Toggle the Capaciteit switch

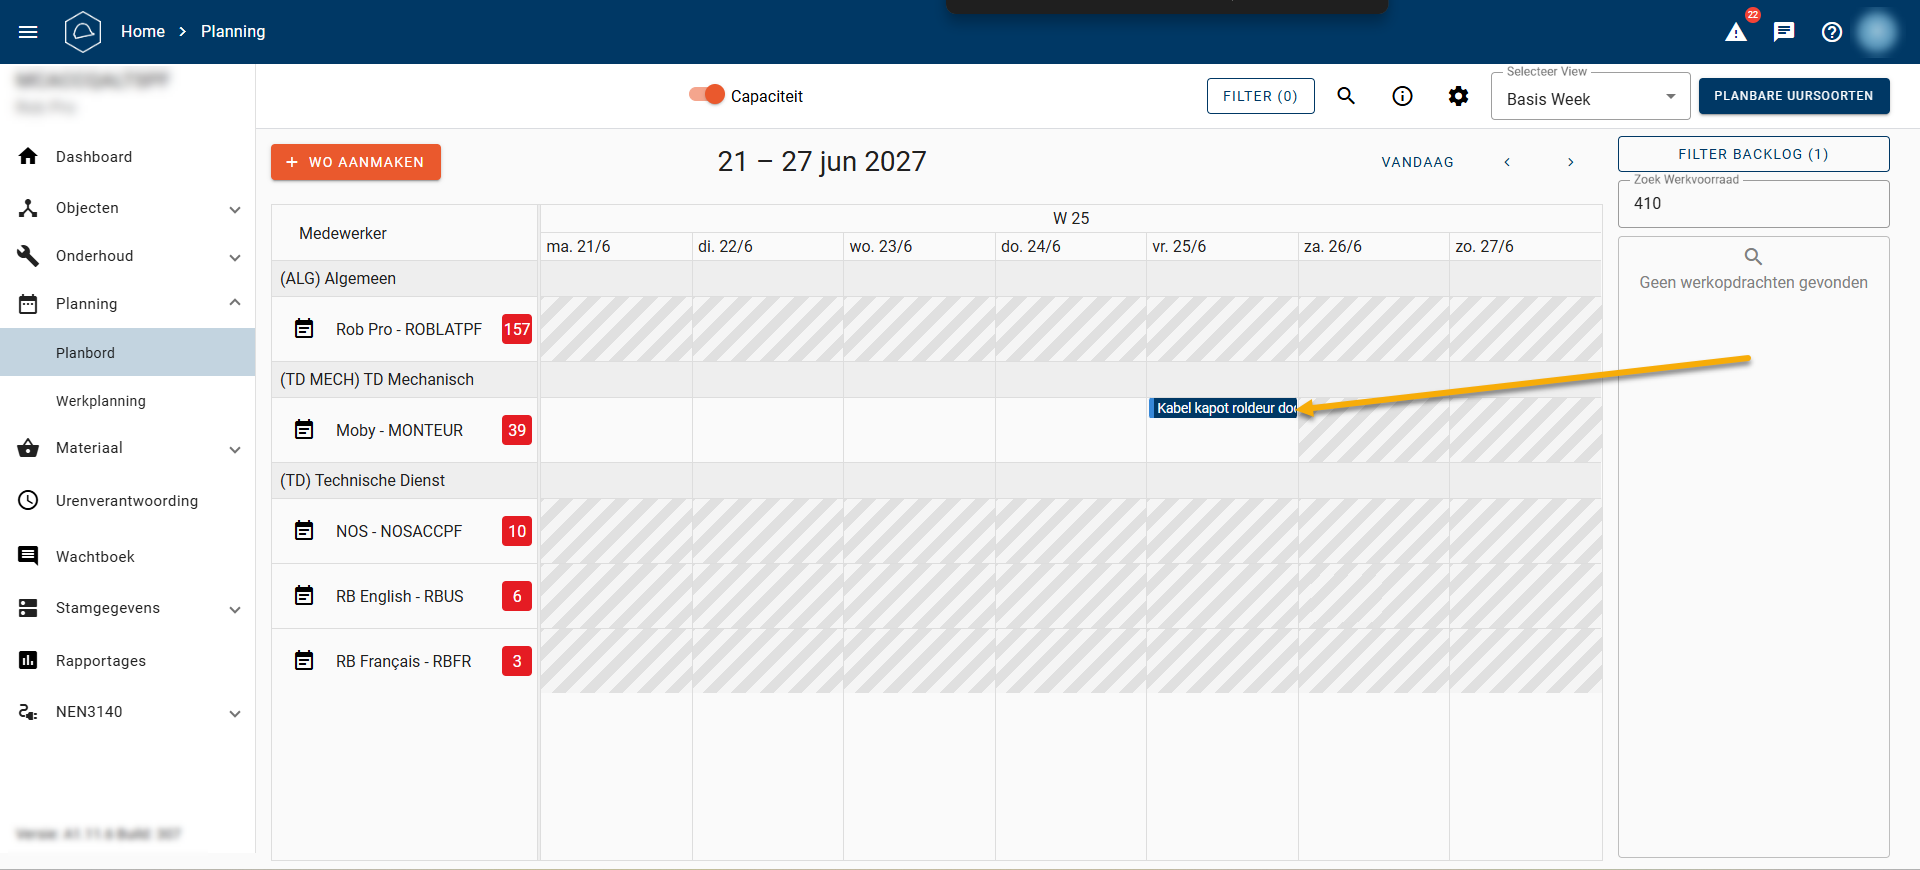tap(707, 95)
